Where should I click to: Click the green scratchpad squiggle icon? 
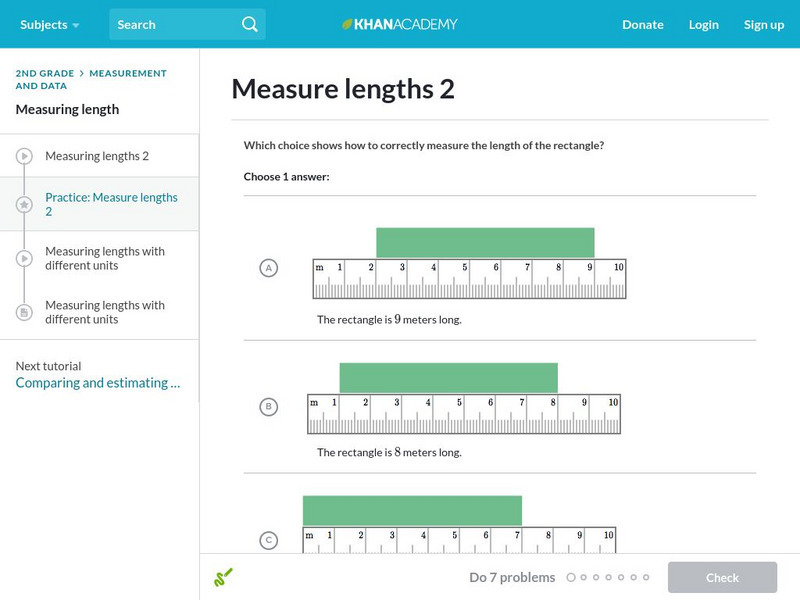pos(223,577)
